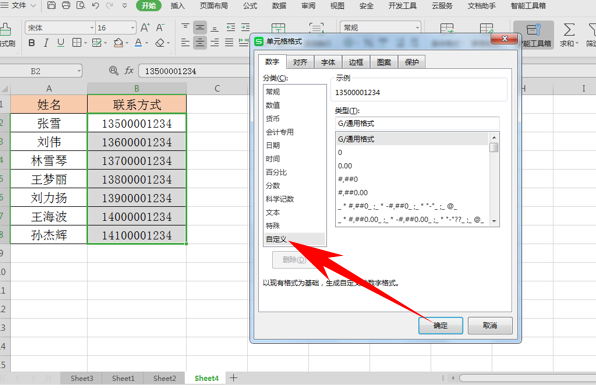The image size is (596, 388).
Task: Click the vertical middle align icon
Action: point(200,27)
